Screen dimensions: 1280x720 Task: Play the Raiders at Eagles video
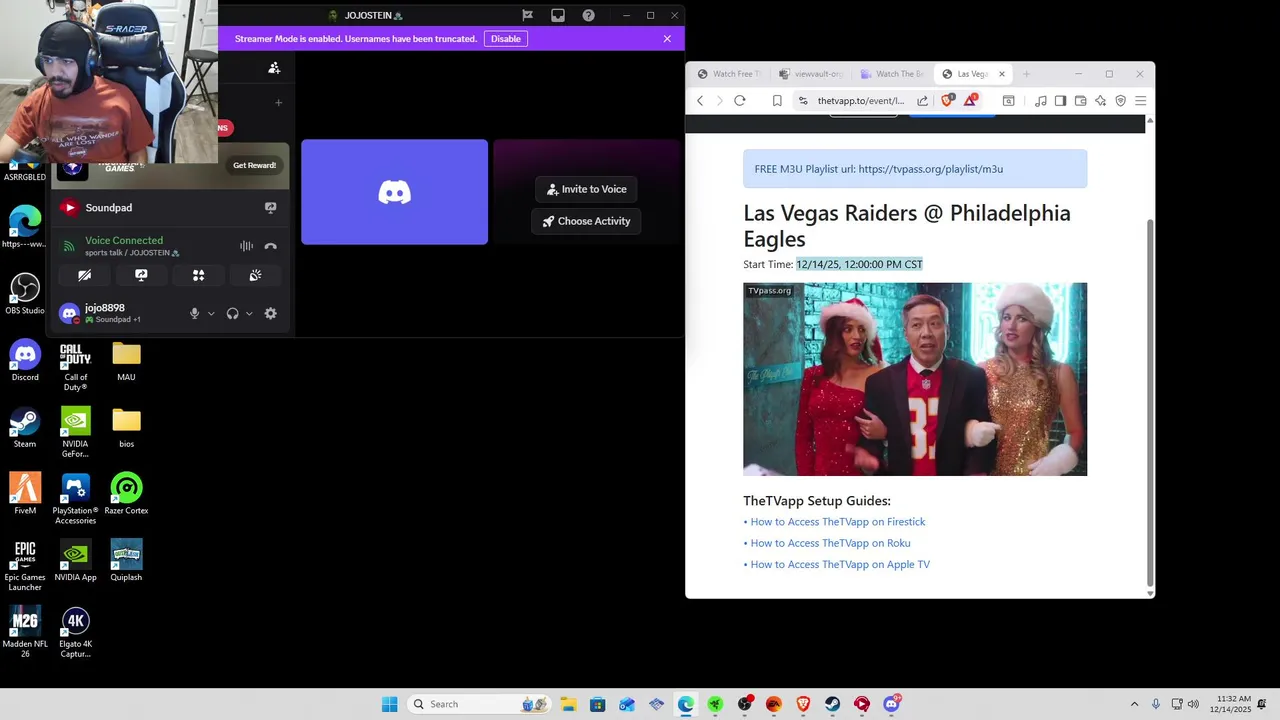(x=915, y=379)
